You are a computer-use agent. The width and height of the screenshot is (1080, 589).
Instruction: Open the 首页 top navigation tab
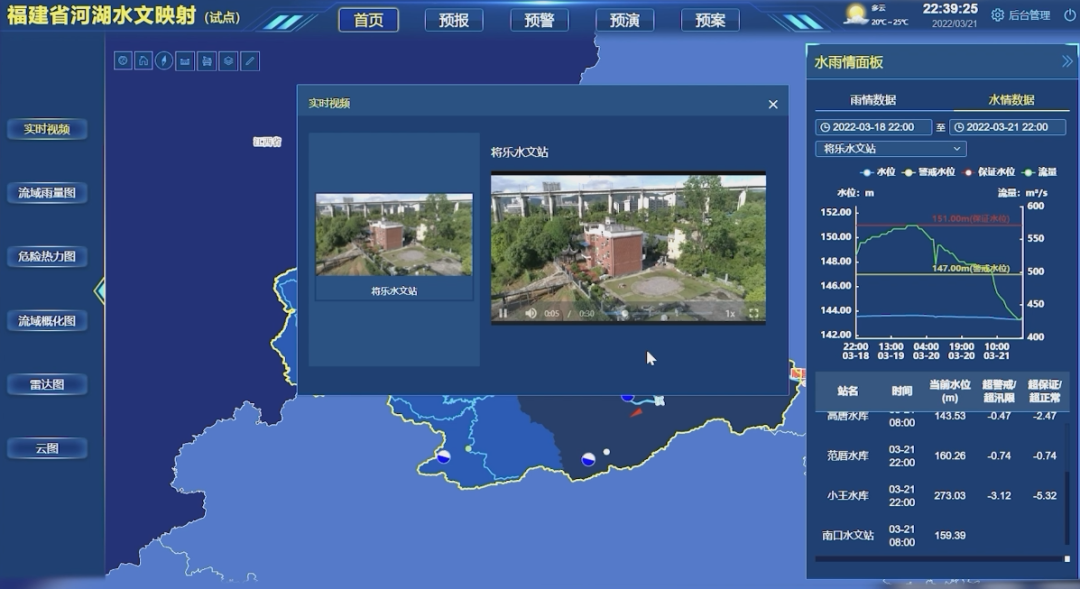point(368,20)
